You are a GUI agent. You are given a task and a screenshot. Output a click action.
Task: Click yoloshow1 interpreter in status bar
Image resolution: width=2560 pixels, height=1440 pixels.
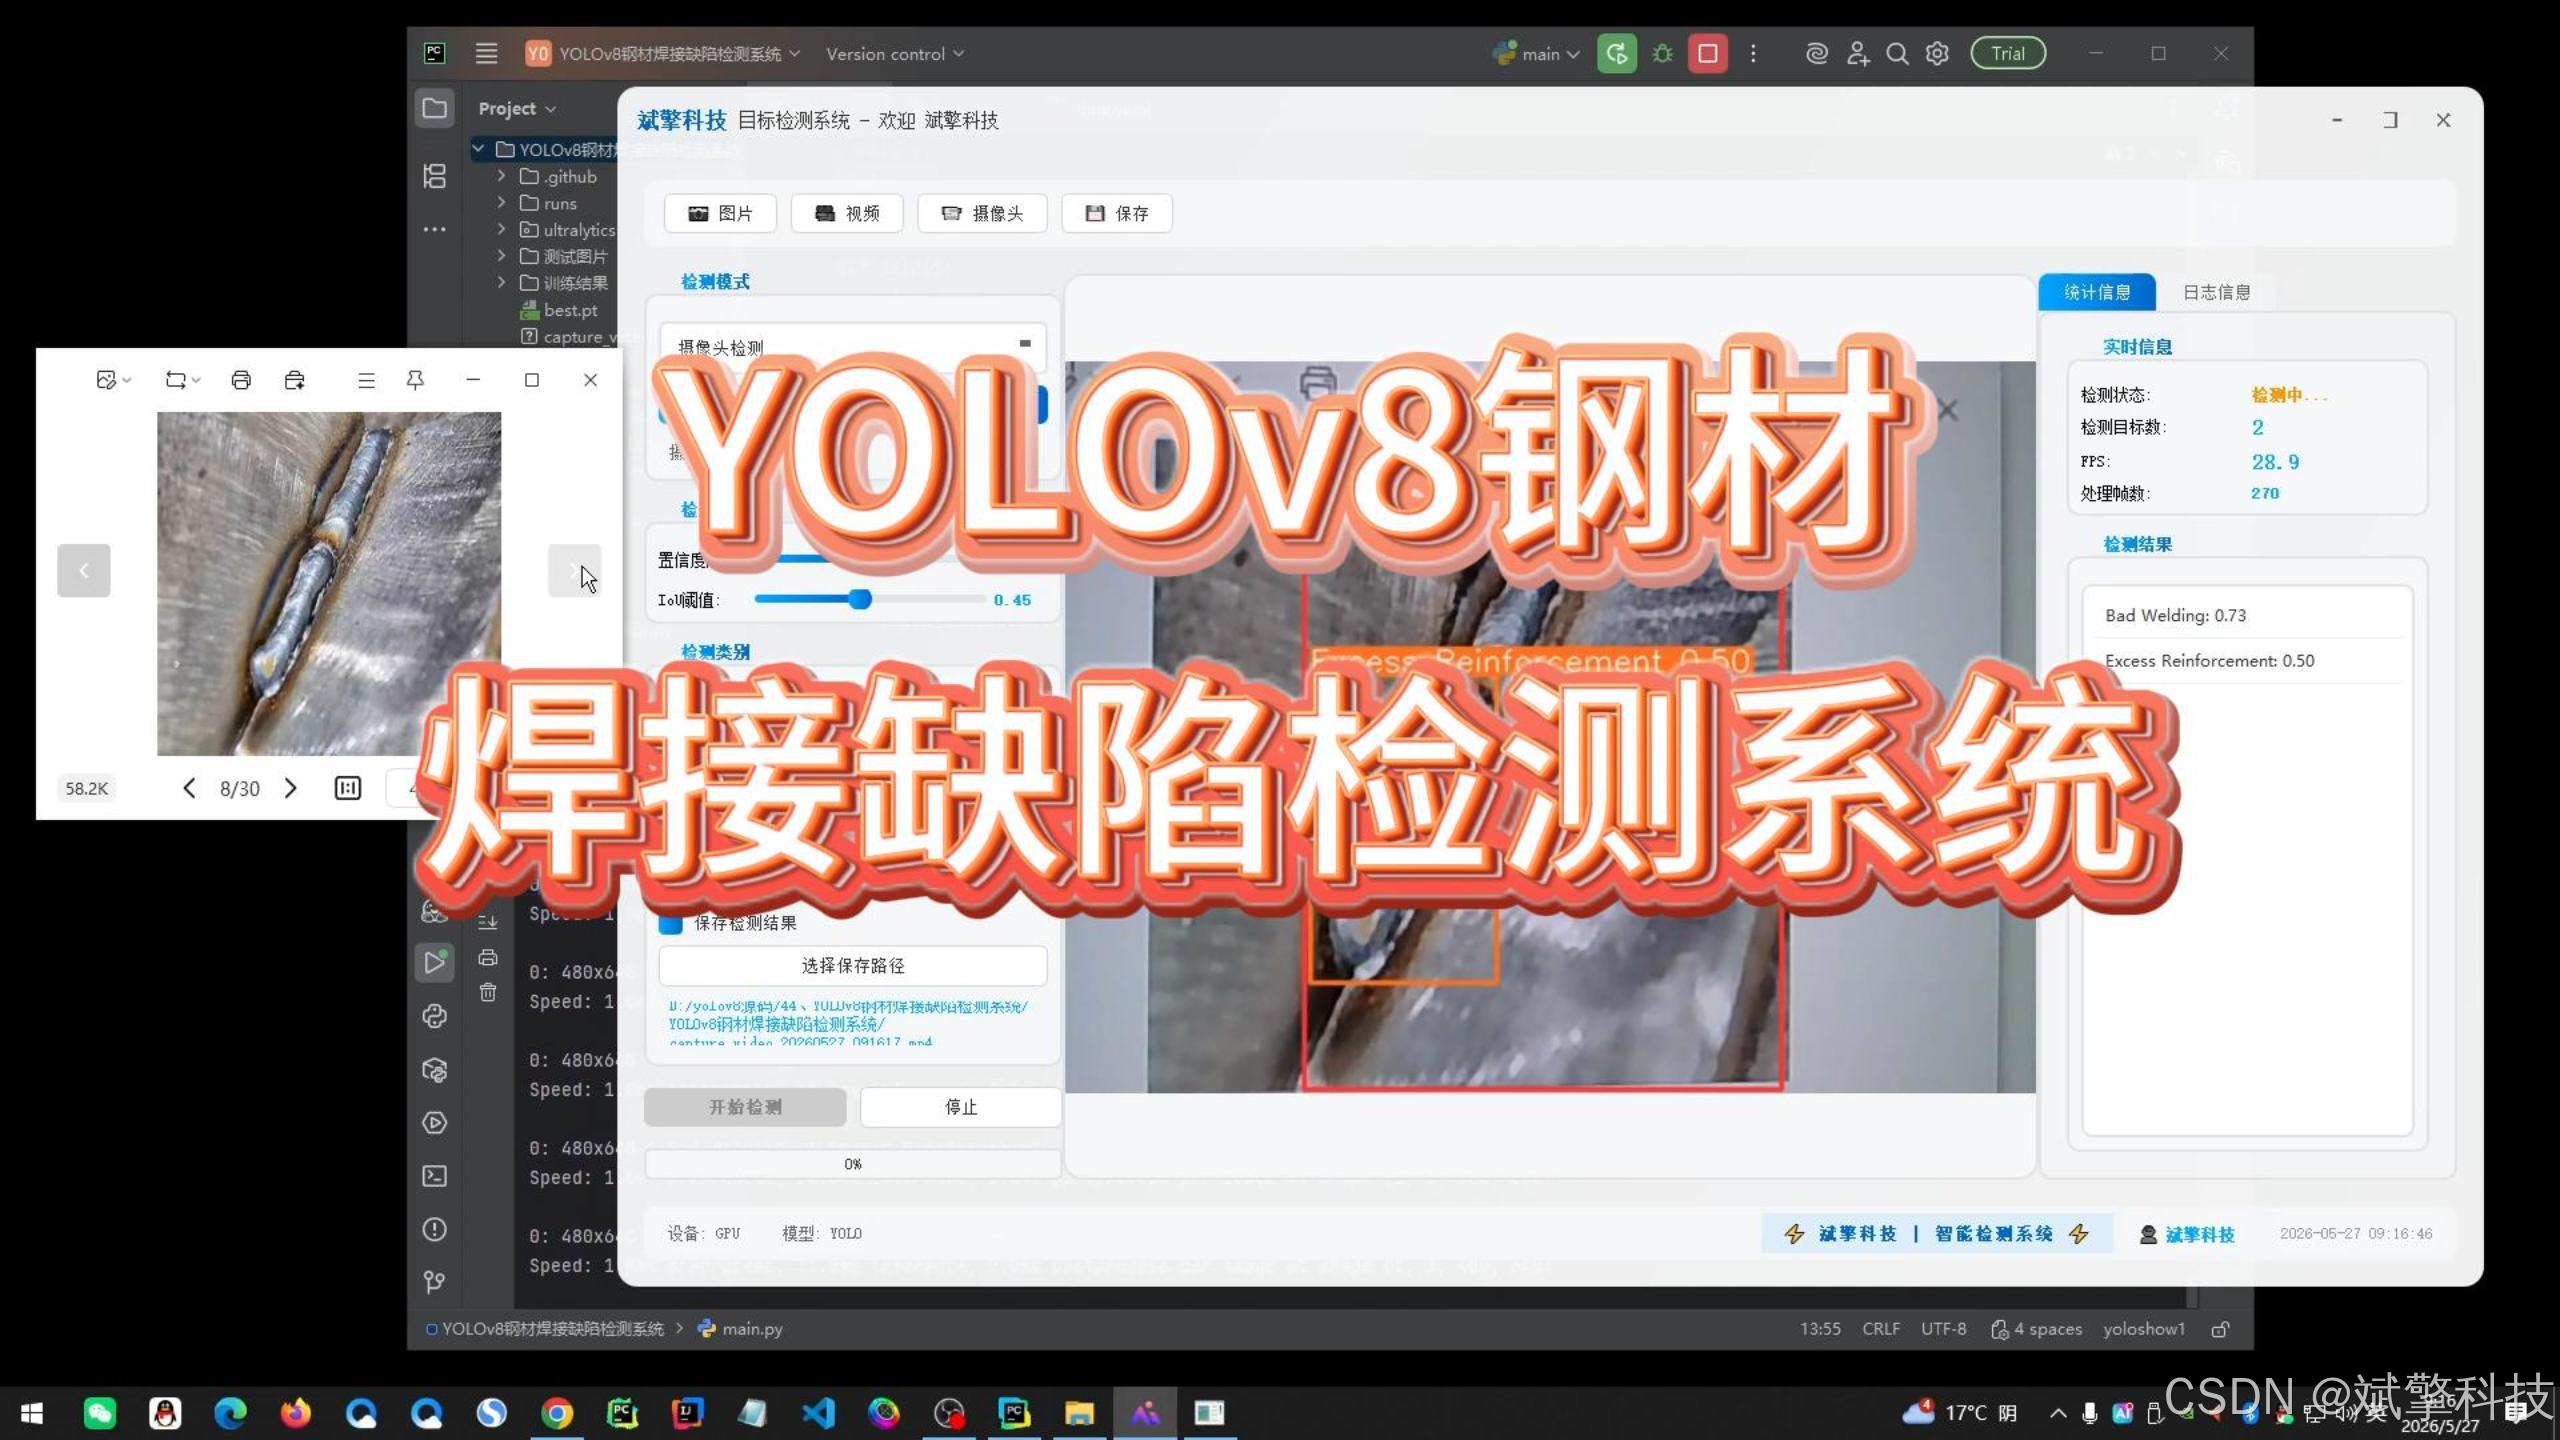[2144, 1329]
